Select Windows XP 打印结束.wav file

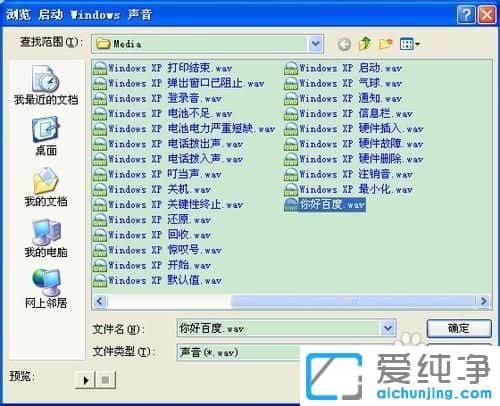point(162,68)
